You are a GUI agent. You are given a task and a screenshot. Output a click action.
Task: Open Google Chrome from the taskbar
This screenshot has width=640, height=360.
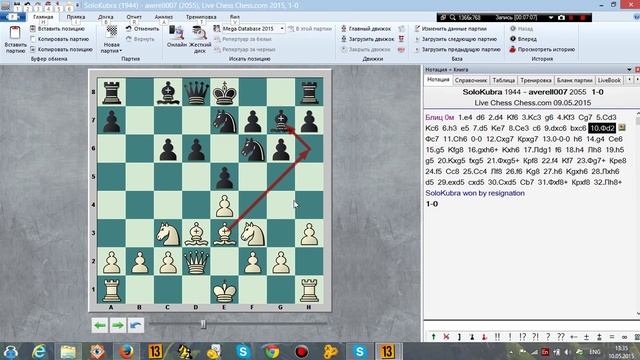coord(272,351)
